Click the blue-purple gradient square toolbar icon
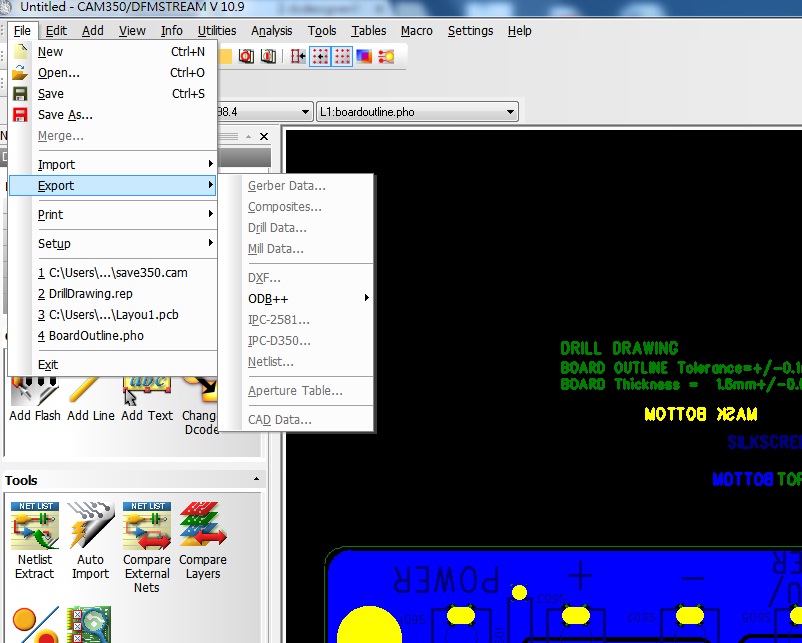The image size is (802, 643). click(364, 56)
